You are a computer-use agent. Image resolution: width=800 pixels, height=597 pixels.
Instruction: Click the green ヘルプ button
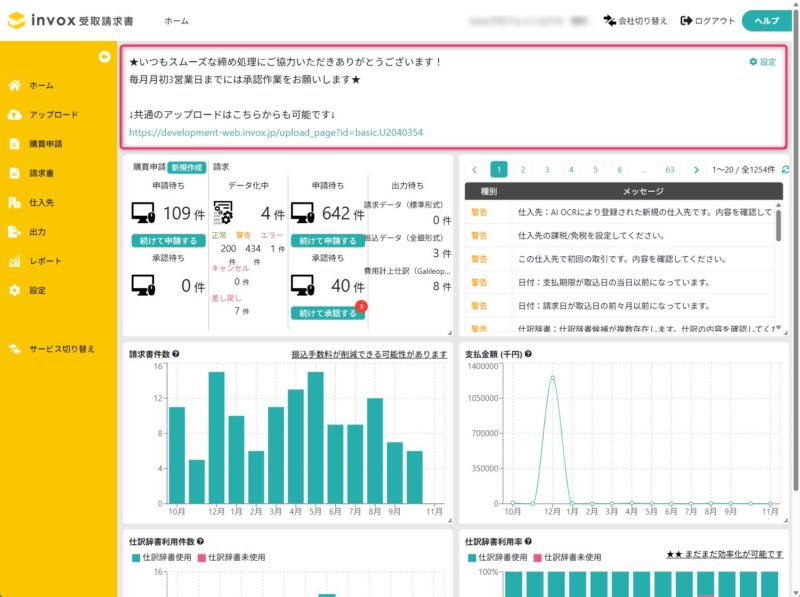point(767,21)
